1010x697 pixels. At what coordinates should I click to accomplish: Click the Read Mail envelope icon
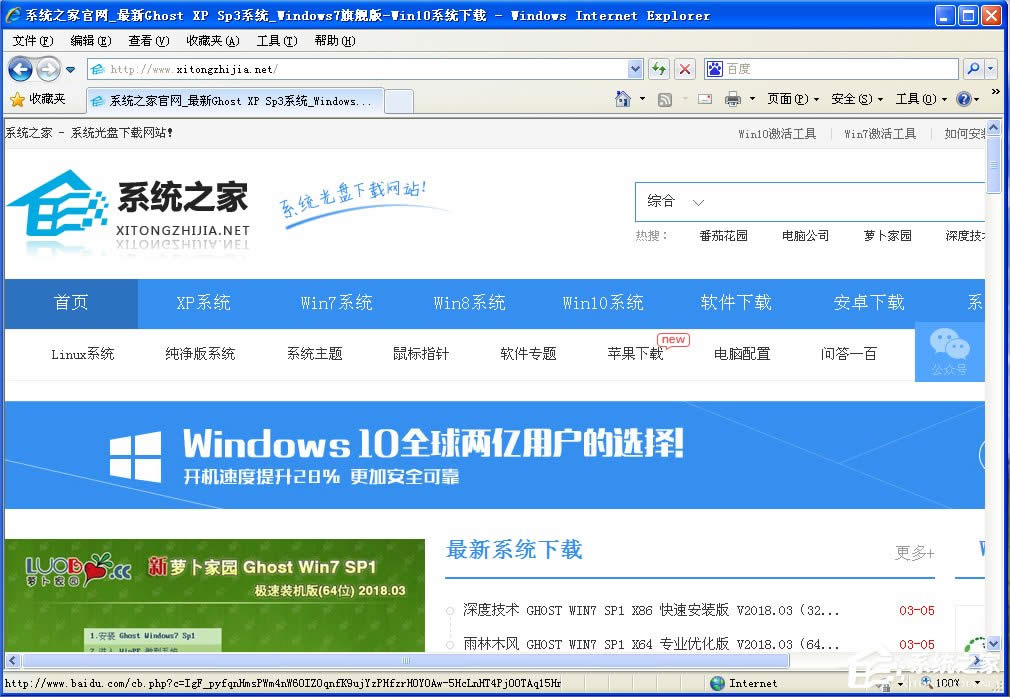coord(703,99)
